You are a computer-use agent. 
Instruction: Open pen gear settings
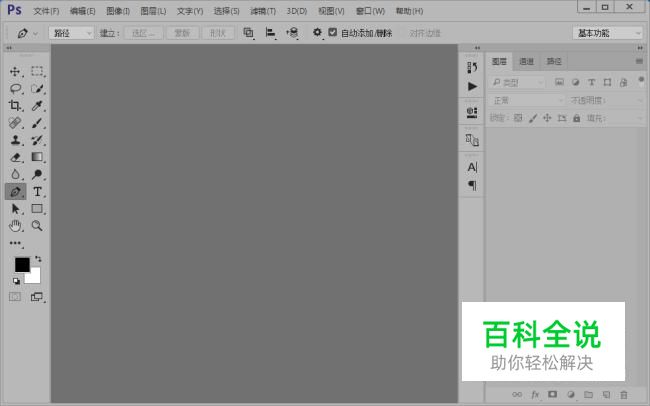(317, 32)
